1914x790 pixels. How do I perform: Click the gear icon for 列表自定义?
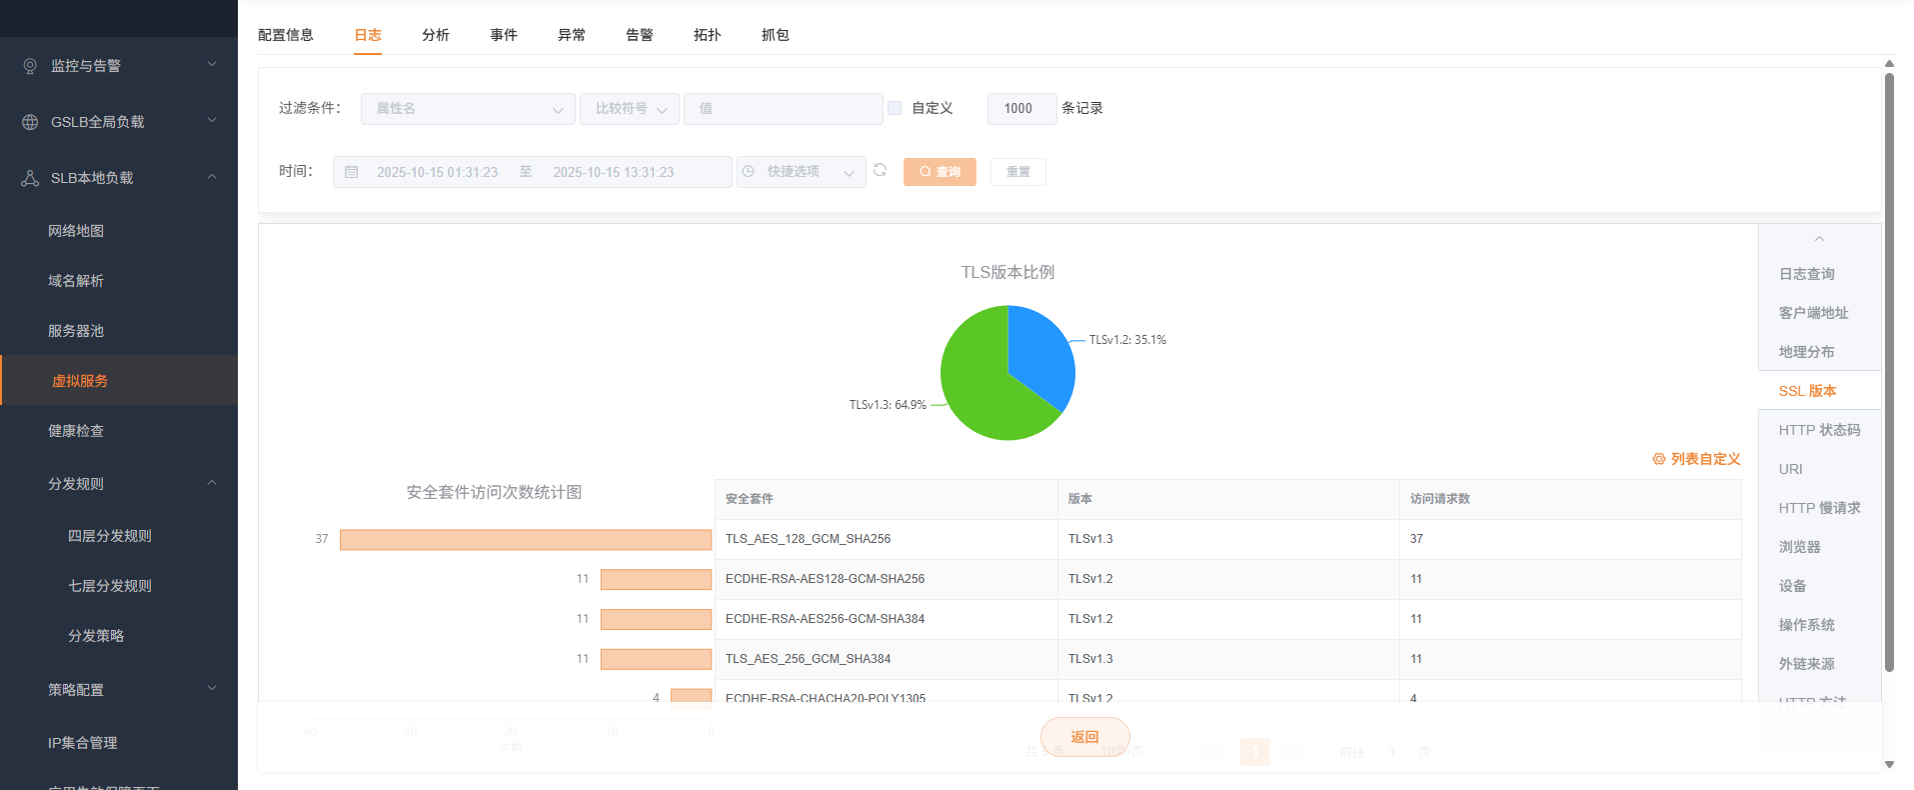[x=1658, y=459]
